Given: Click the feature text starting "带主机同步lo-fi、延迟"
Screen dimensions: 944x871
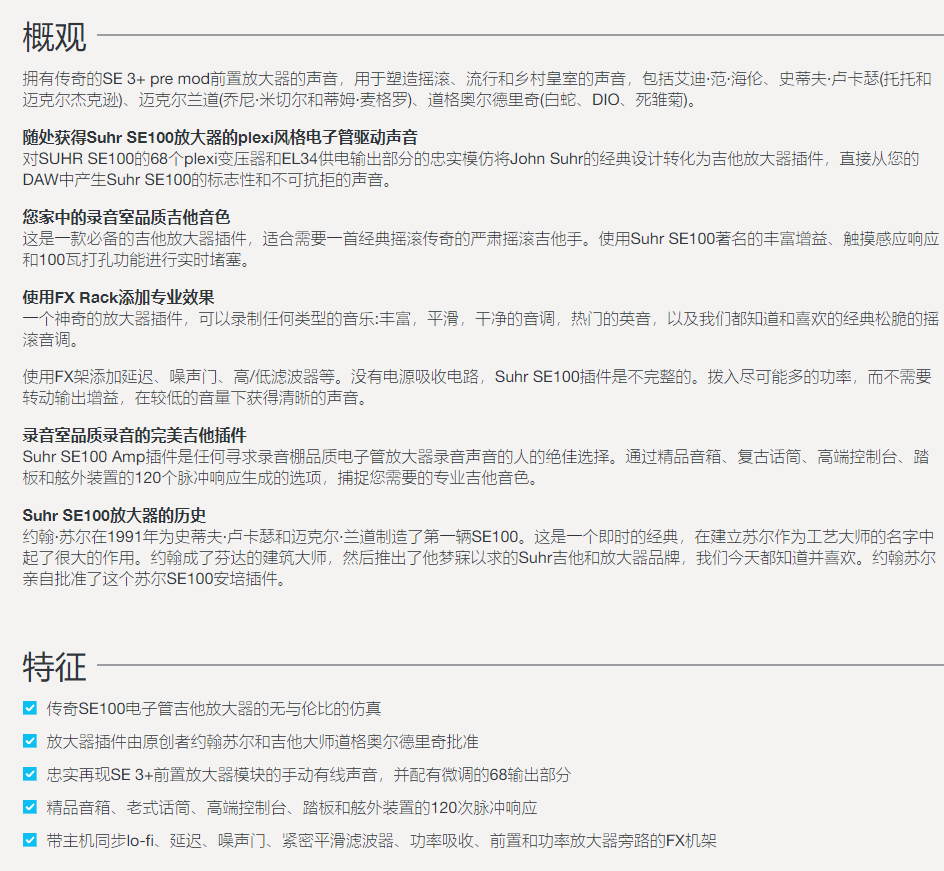Looking at the screenshot, I should tap(382, 841).
